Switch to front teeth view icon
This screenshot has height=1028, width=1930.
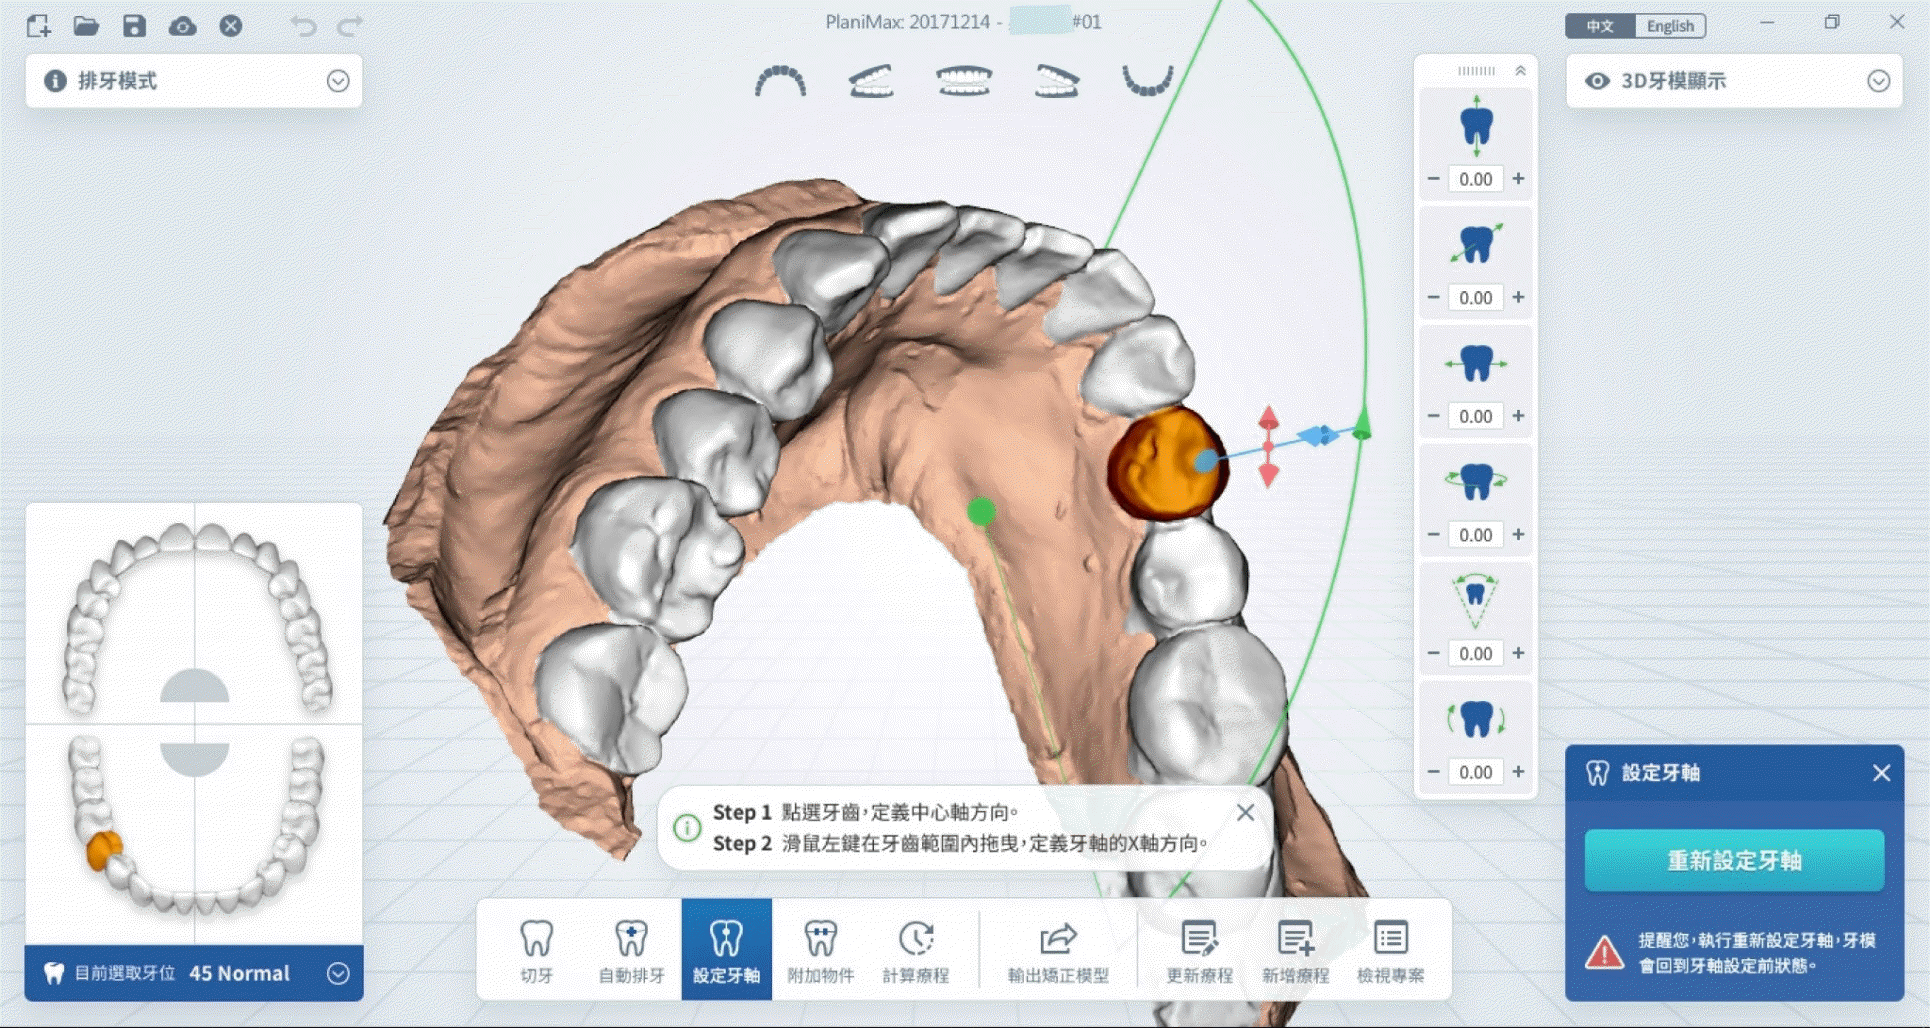[964, 81]
